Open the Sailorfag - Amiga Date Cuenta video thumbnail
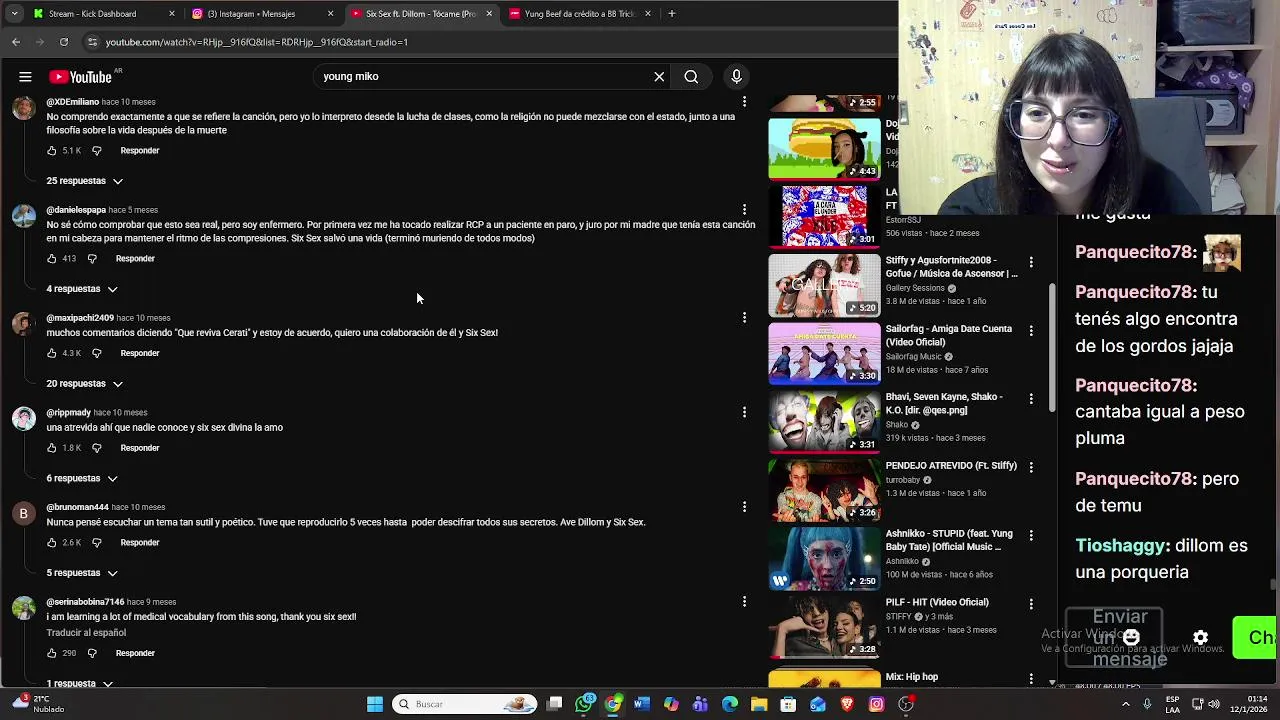Image resolution: width=1280 pixels, height=720 pixels. pyautogui.click(x=824, y=353)
